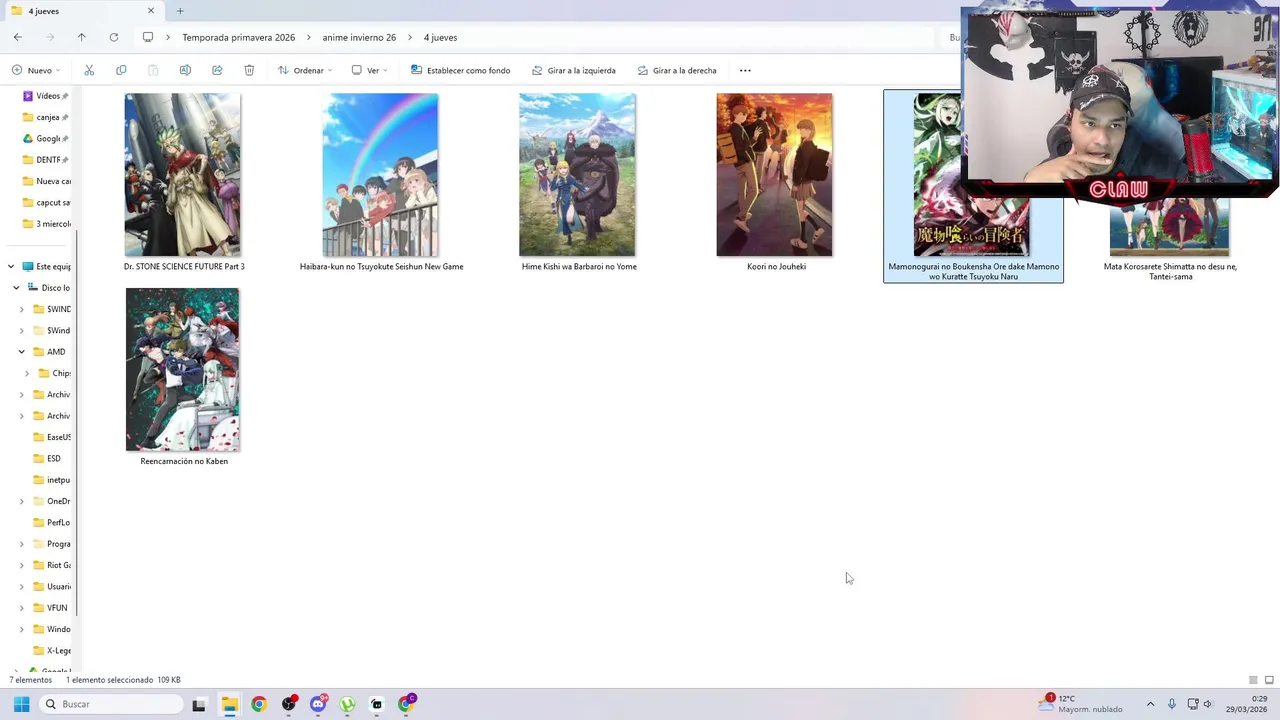1280x720 pixels.
Task: Select the ESD folder in the tree
Action: pos(52,458)
